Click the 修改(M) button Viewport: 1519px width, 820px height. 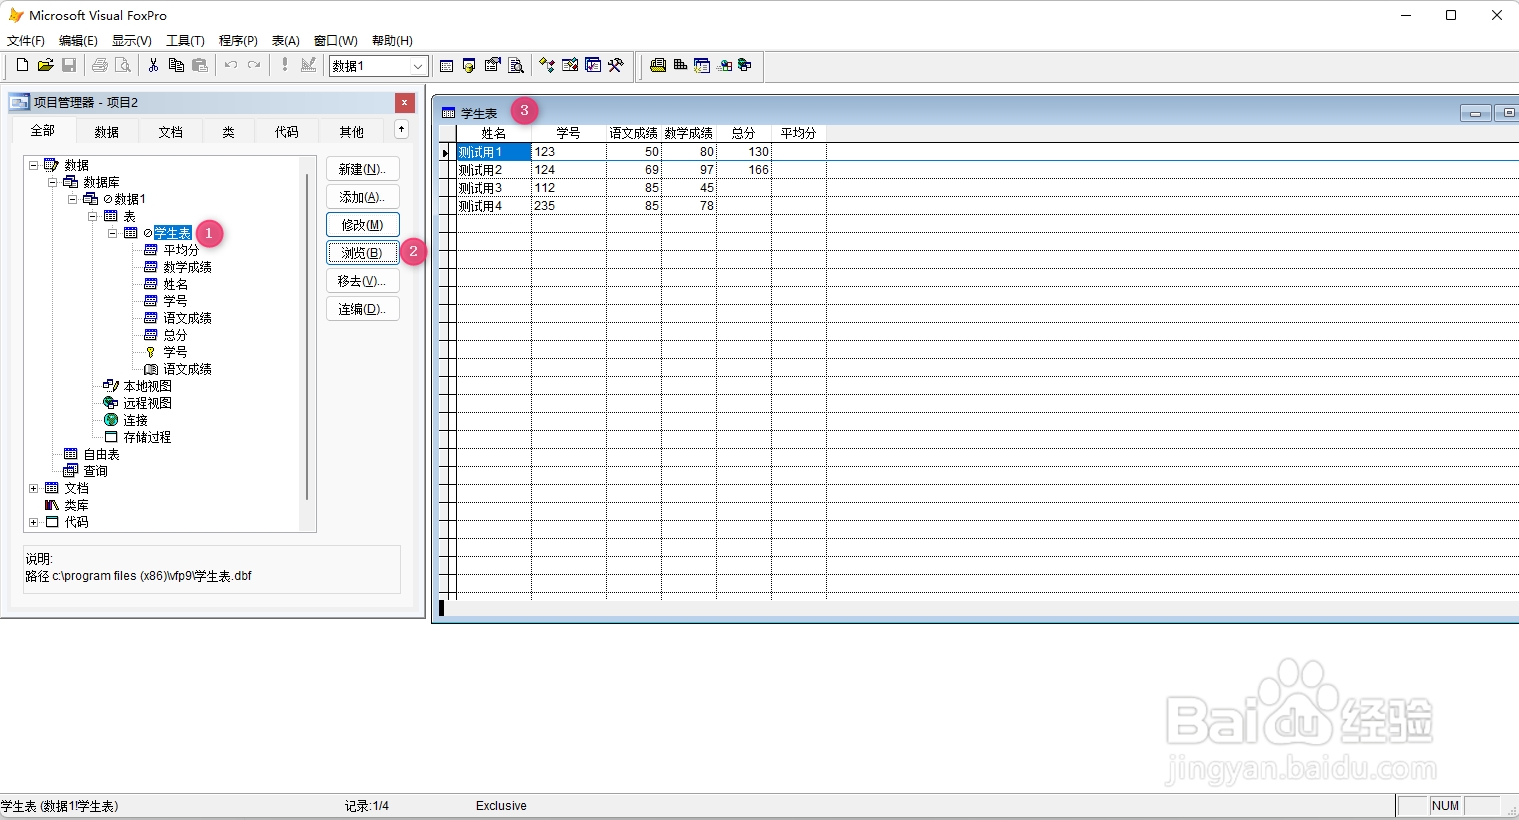coord(363,225)
